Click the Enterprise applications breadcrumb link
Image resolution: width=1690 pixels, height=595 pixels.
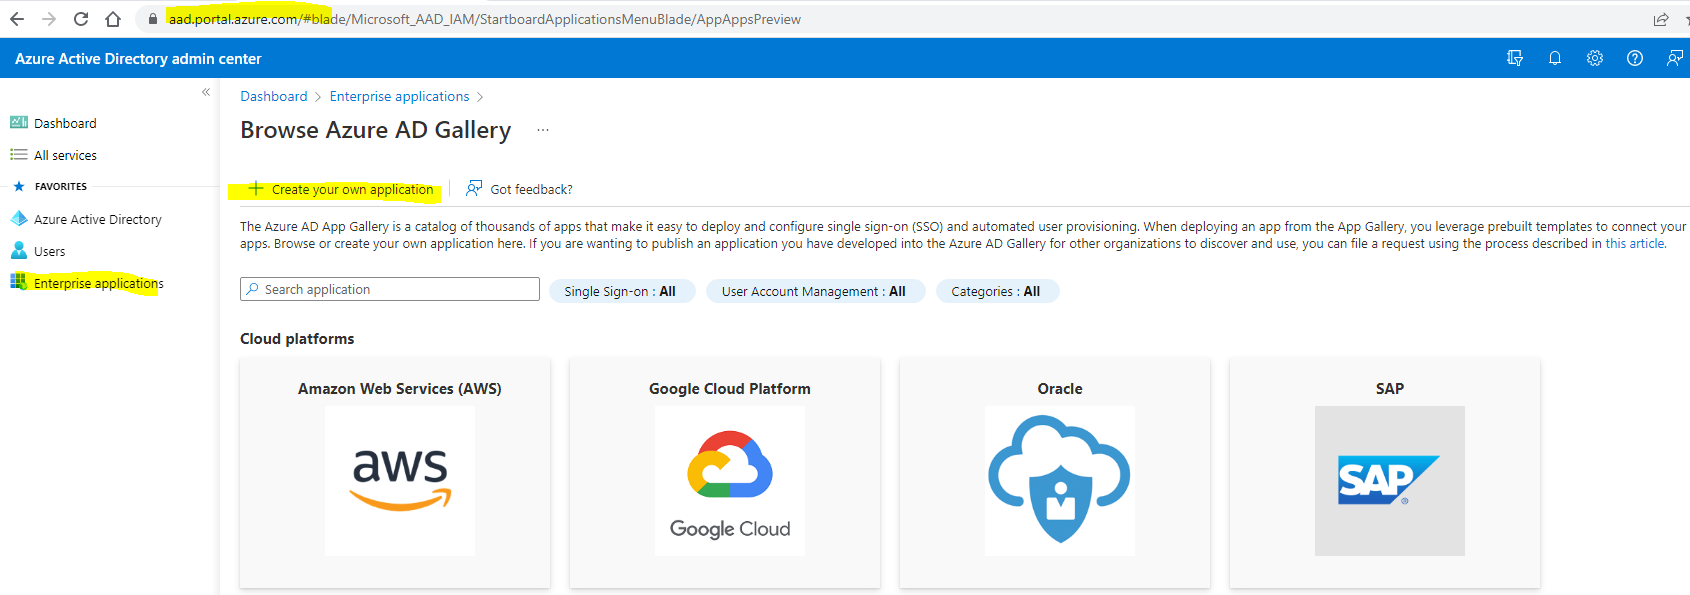tap(399, 96)
